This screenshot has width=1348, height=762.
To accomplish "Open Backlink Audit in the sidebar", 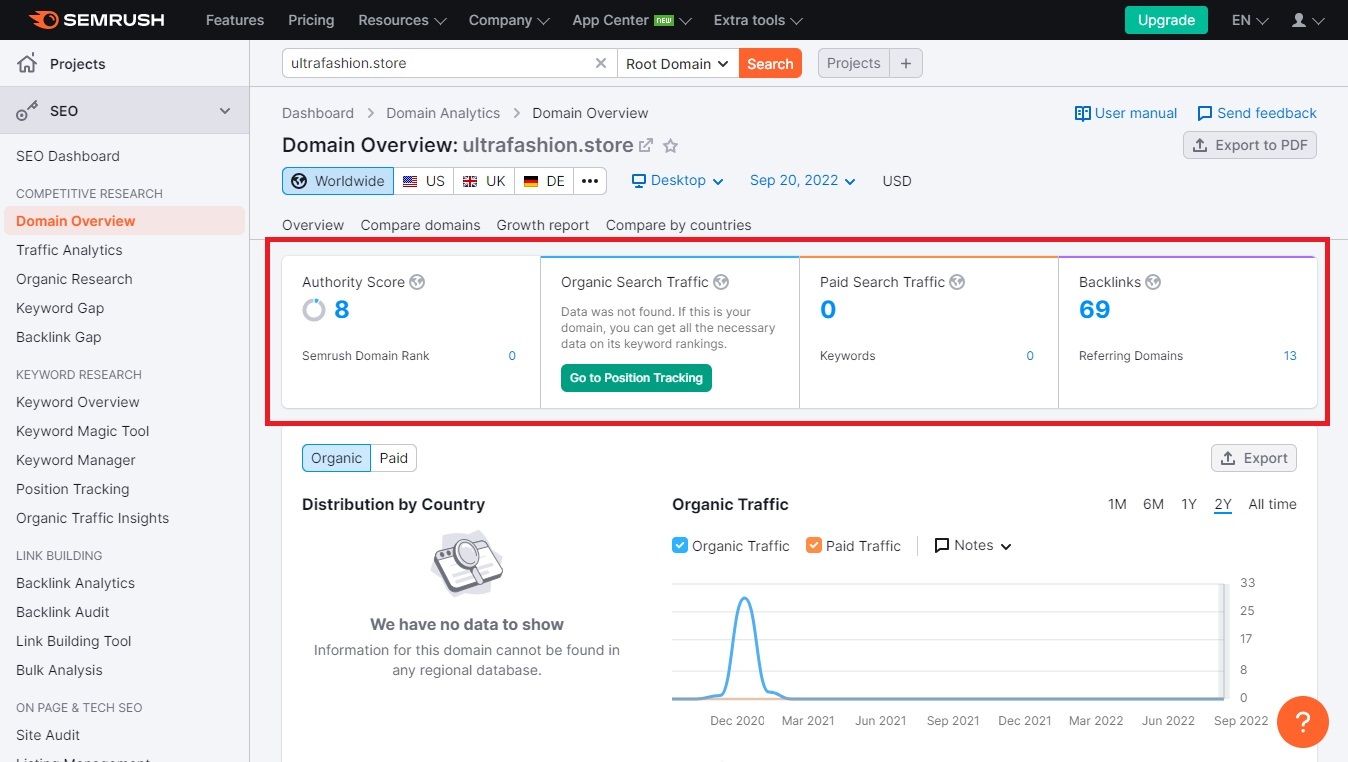I will 63,612.
